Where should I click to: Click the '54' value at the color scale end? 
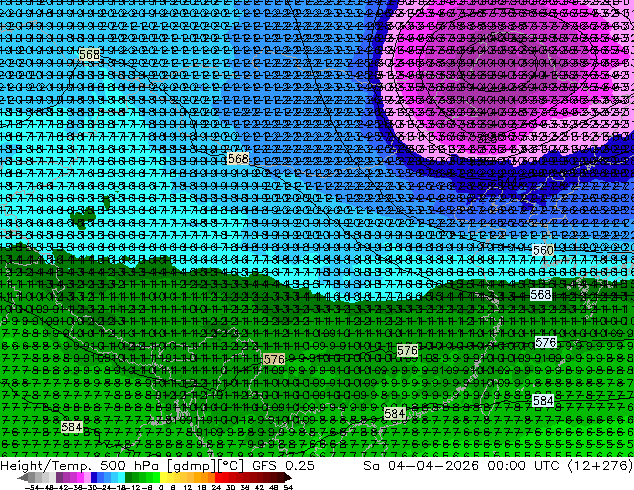[288, 487]
